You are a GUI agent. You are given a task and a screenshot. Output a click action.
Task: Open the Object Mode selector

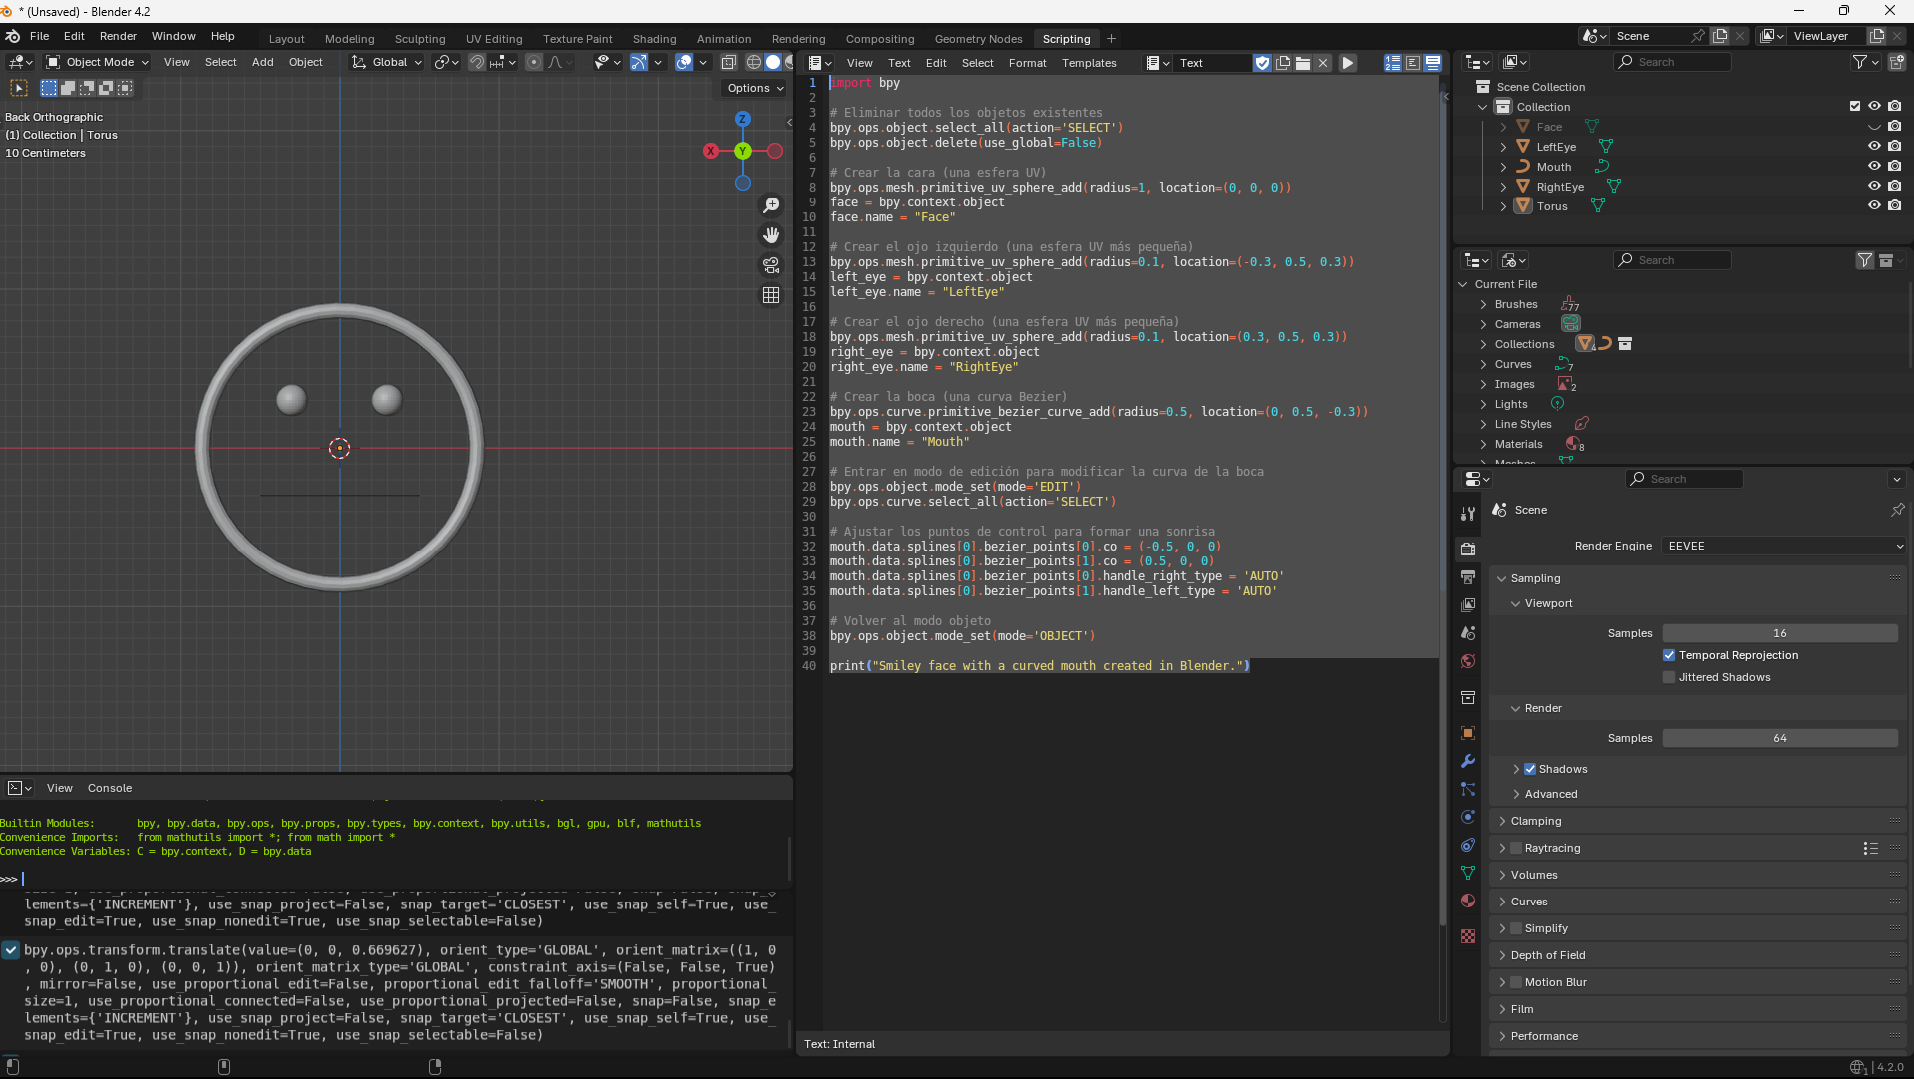click(98, 62)
